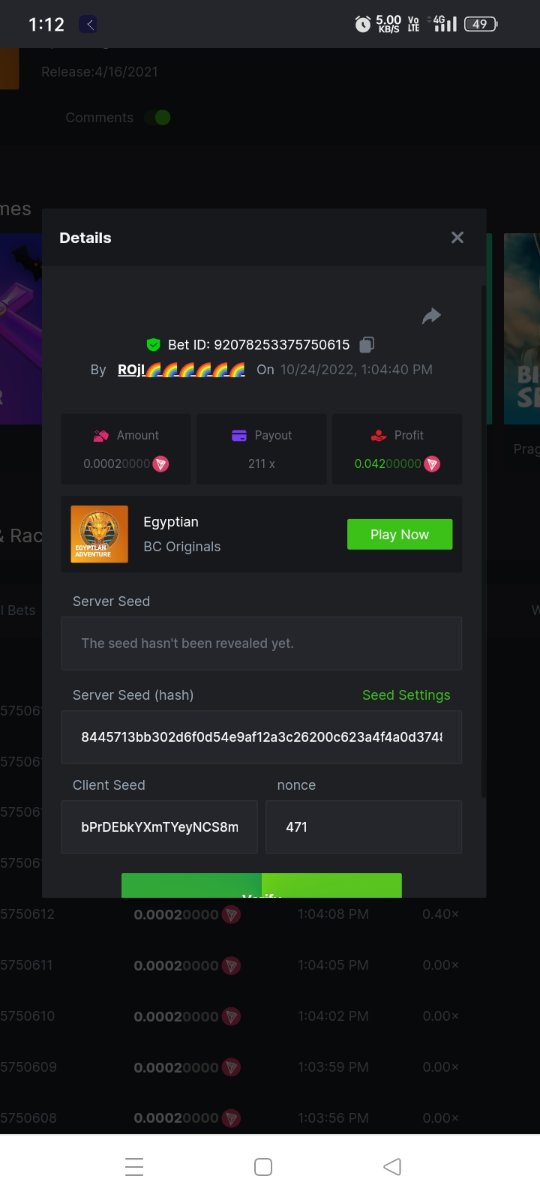Select the nonce field showing 471
Viewport: 540px width, 1200px height.
364,827
